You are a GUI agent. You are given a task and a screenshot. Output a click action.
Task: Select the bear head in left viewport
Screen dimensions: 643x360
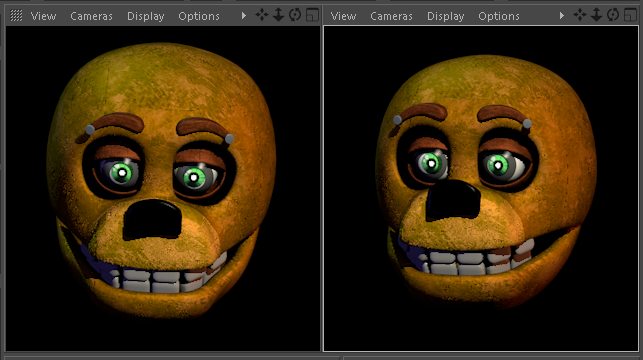[161, 180]
